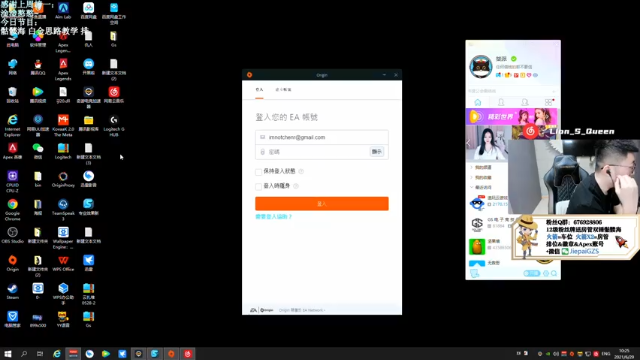
Task: Open the Internet Explorer desktop icon
Action: pos(13,125)
